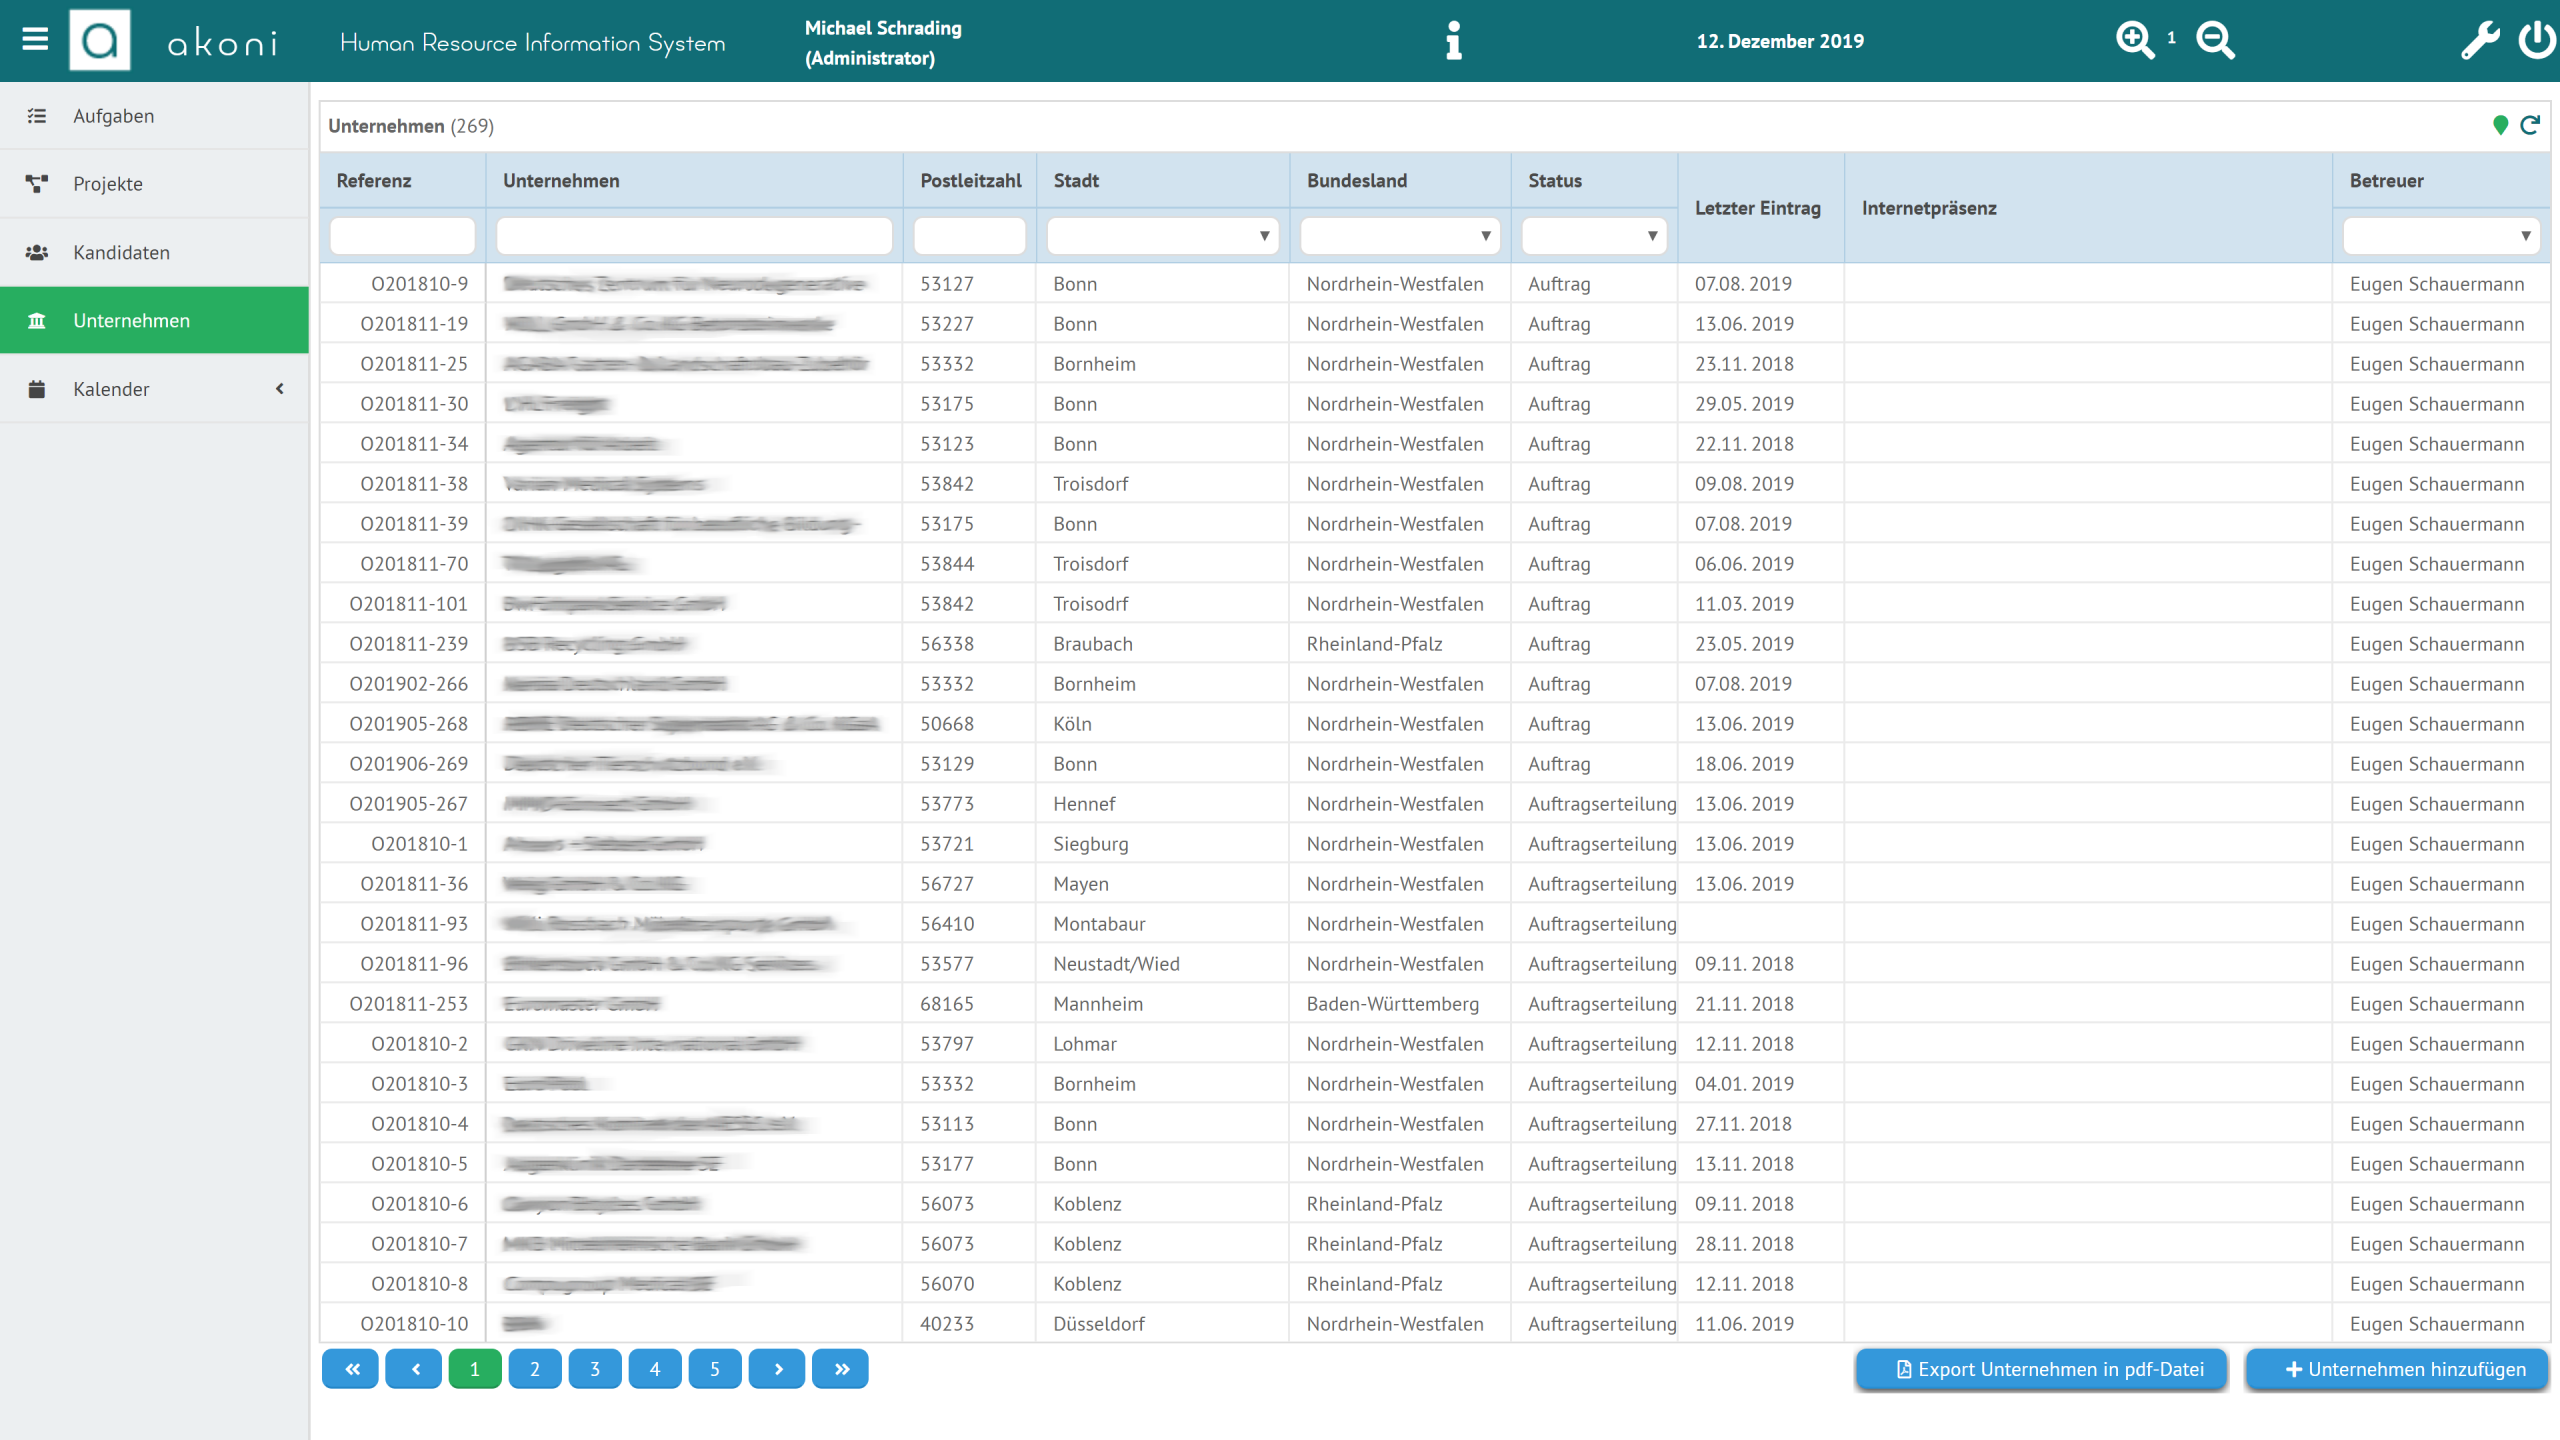The width and height of the screenshot is (2560, 1440).
Task: Open the hamburger navigation menu
Action: coord(33,39)
